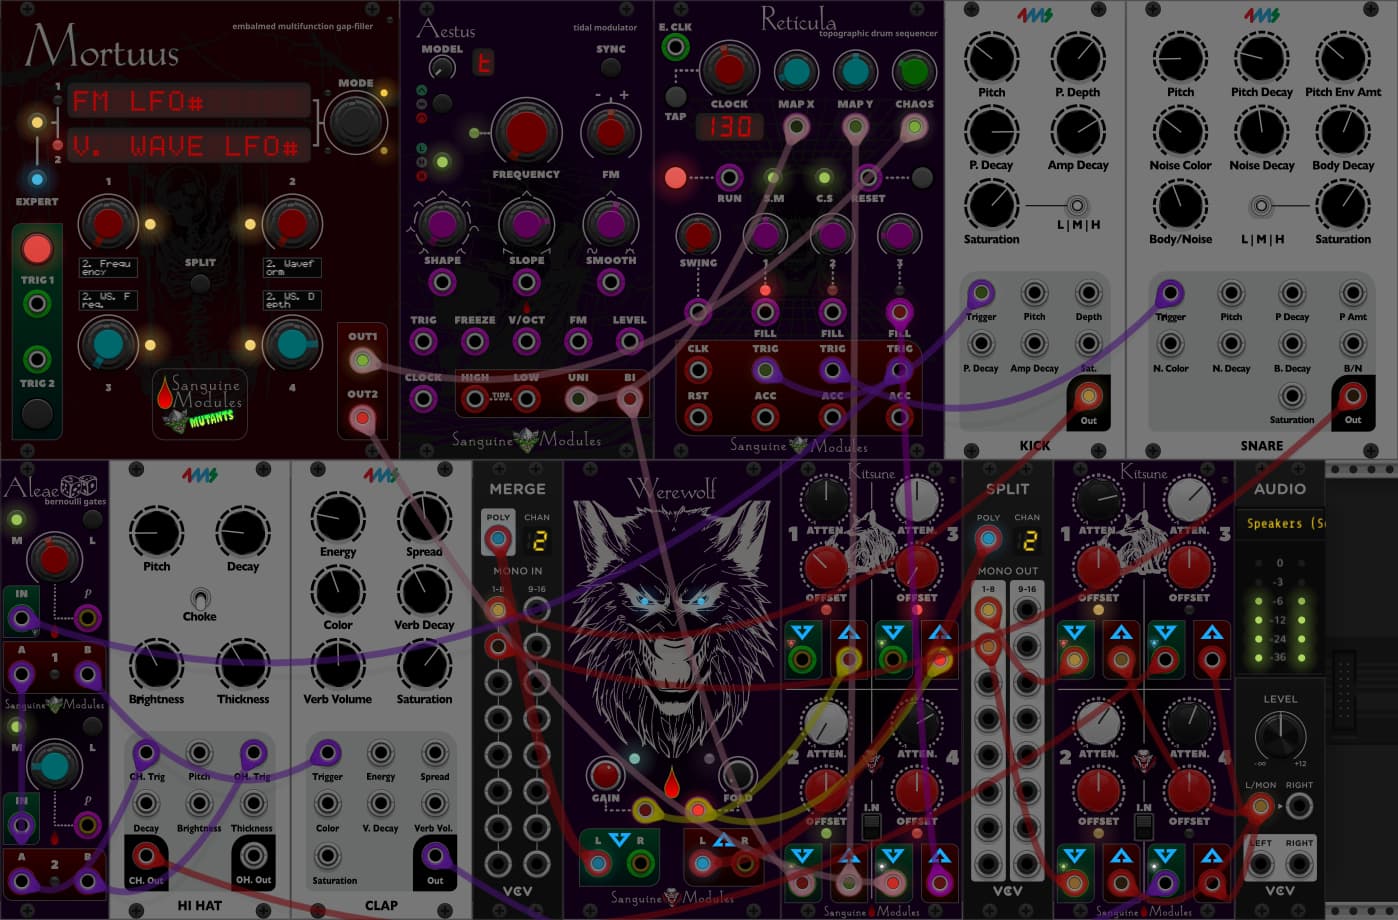Viewport: 1398px width, 920px height.
Task: Click the Trigger jack on CLAP module
Action: pos(327,753)
